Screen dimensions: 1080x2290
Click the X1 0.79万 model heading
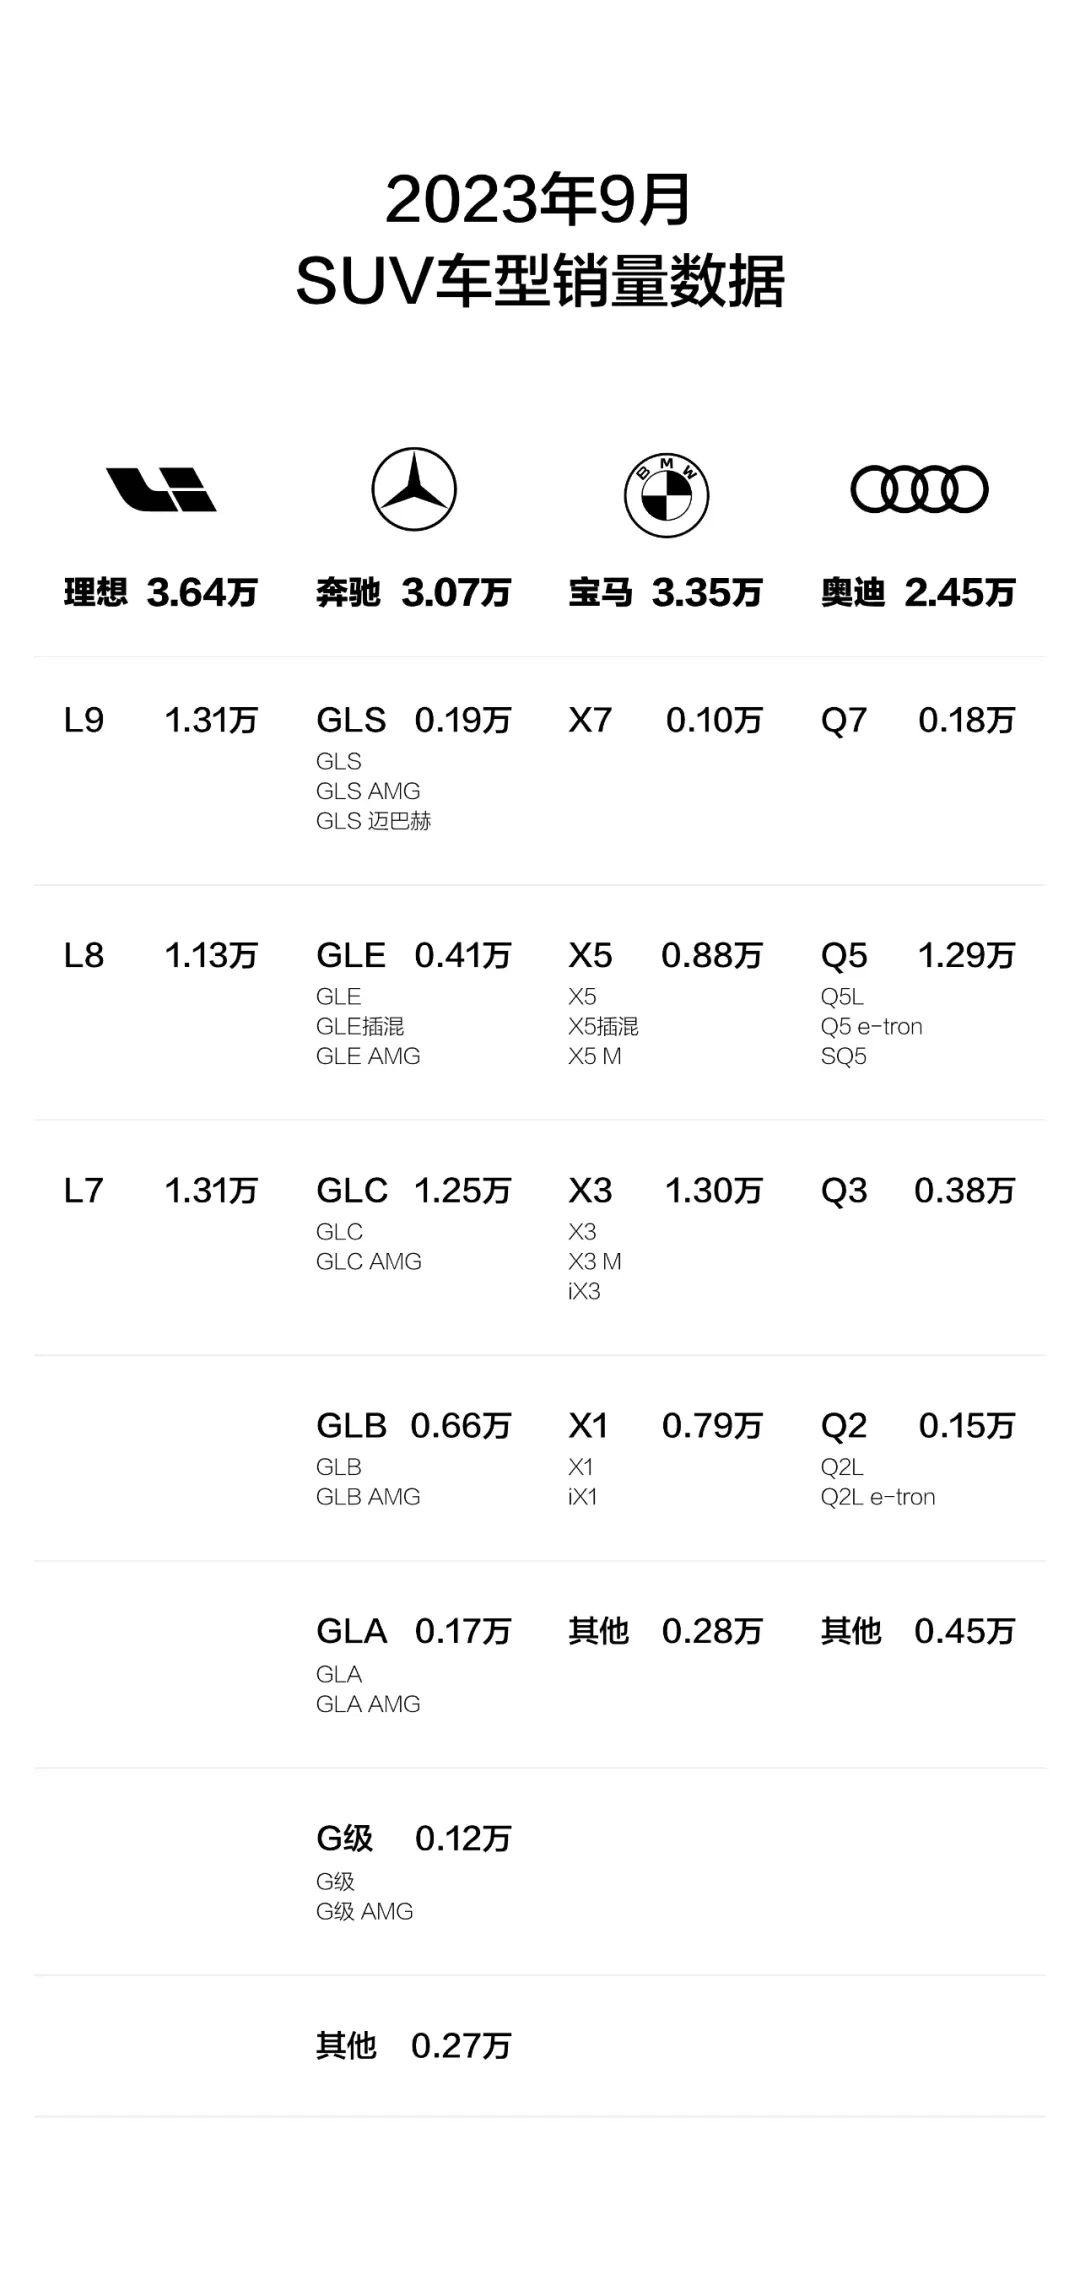click(666, 1426)
